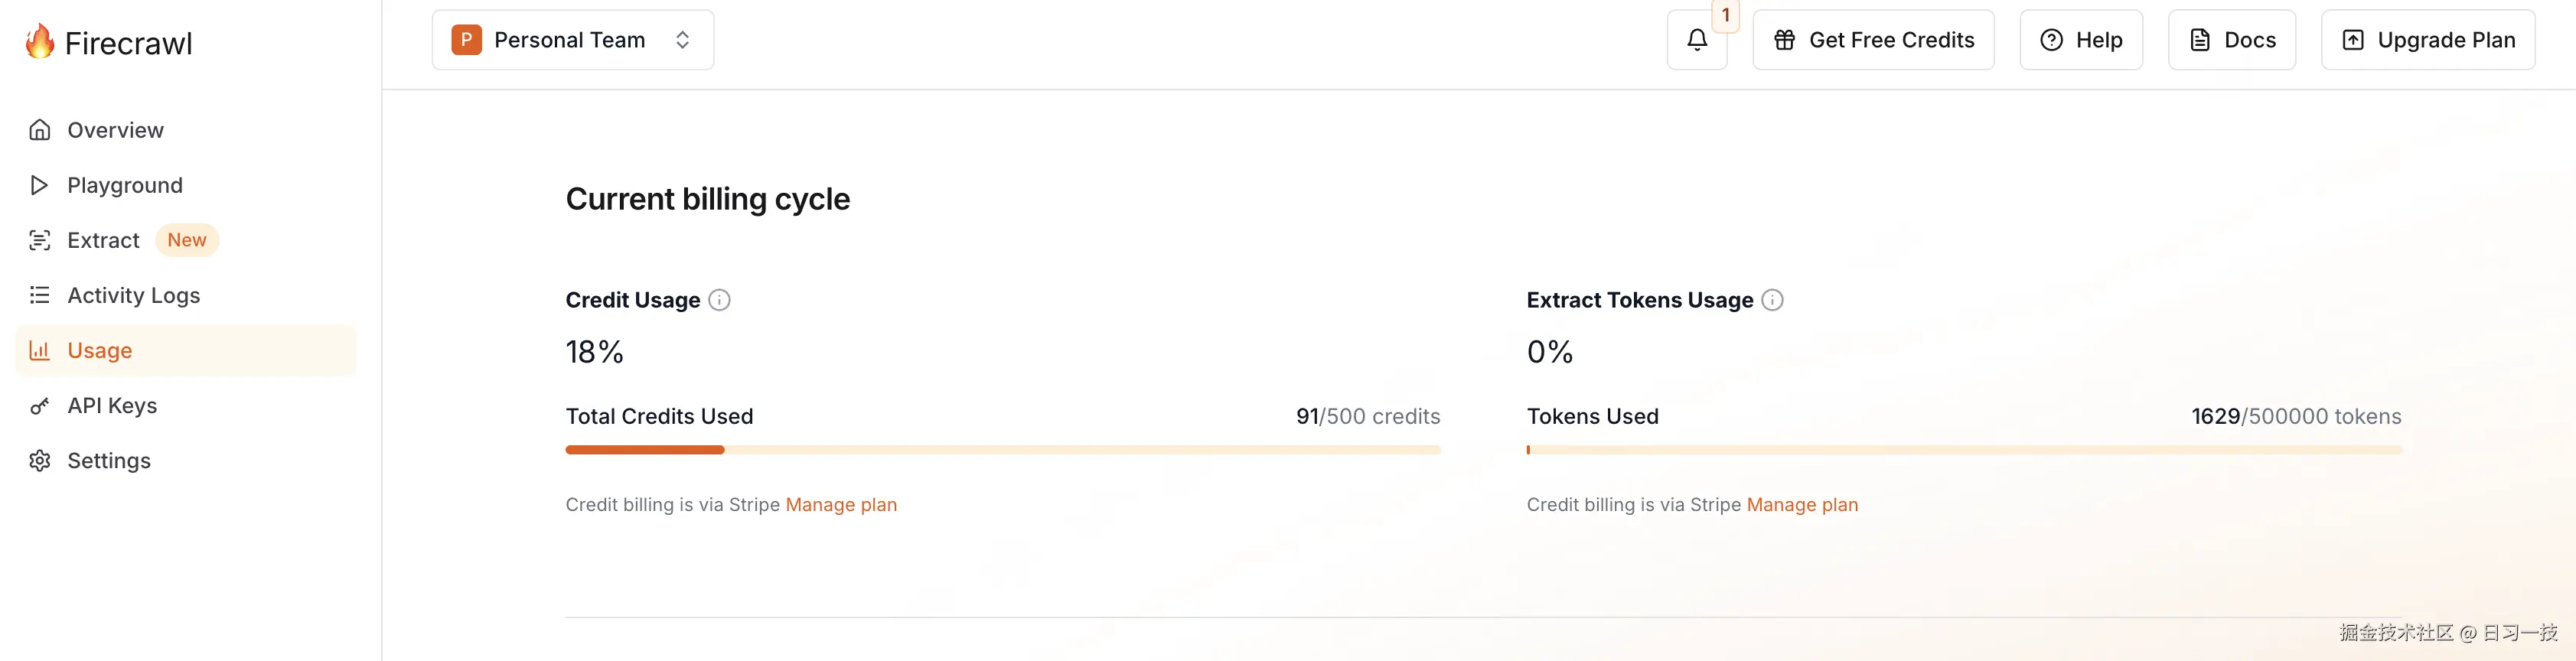The height and width of the screenshot is (661, 2576).
Task: Open the Personal Team switcher dropdown
Action: click(572, 40)
